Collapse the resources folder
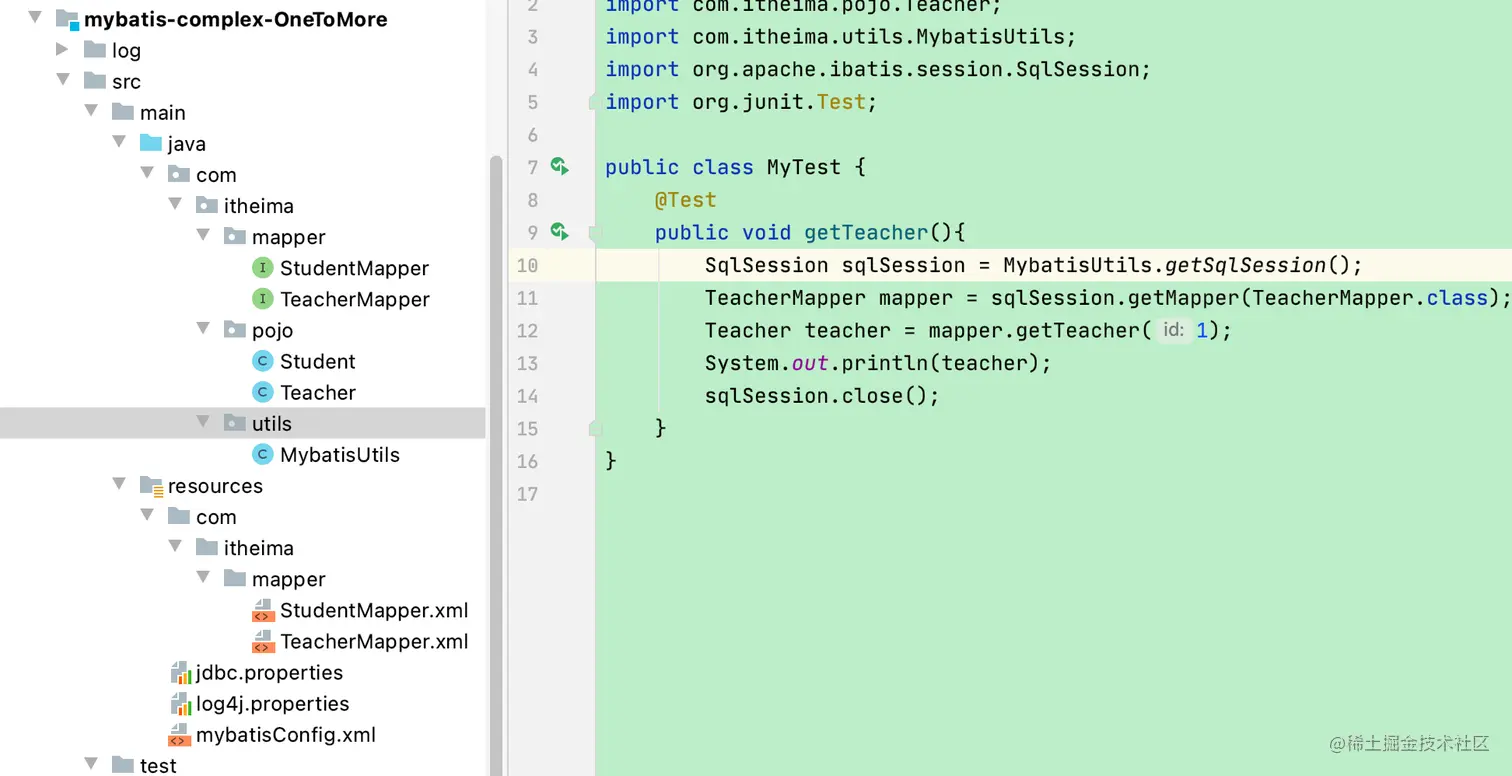The width and height of the screenshot is (1512, 776). point(120,485)
